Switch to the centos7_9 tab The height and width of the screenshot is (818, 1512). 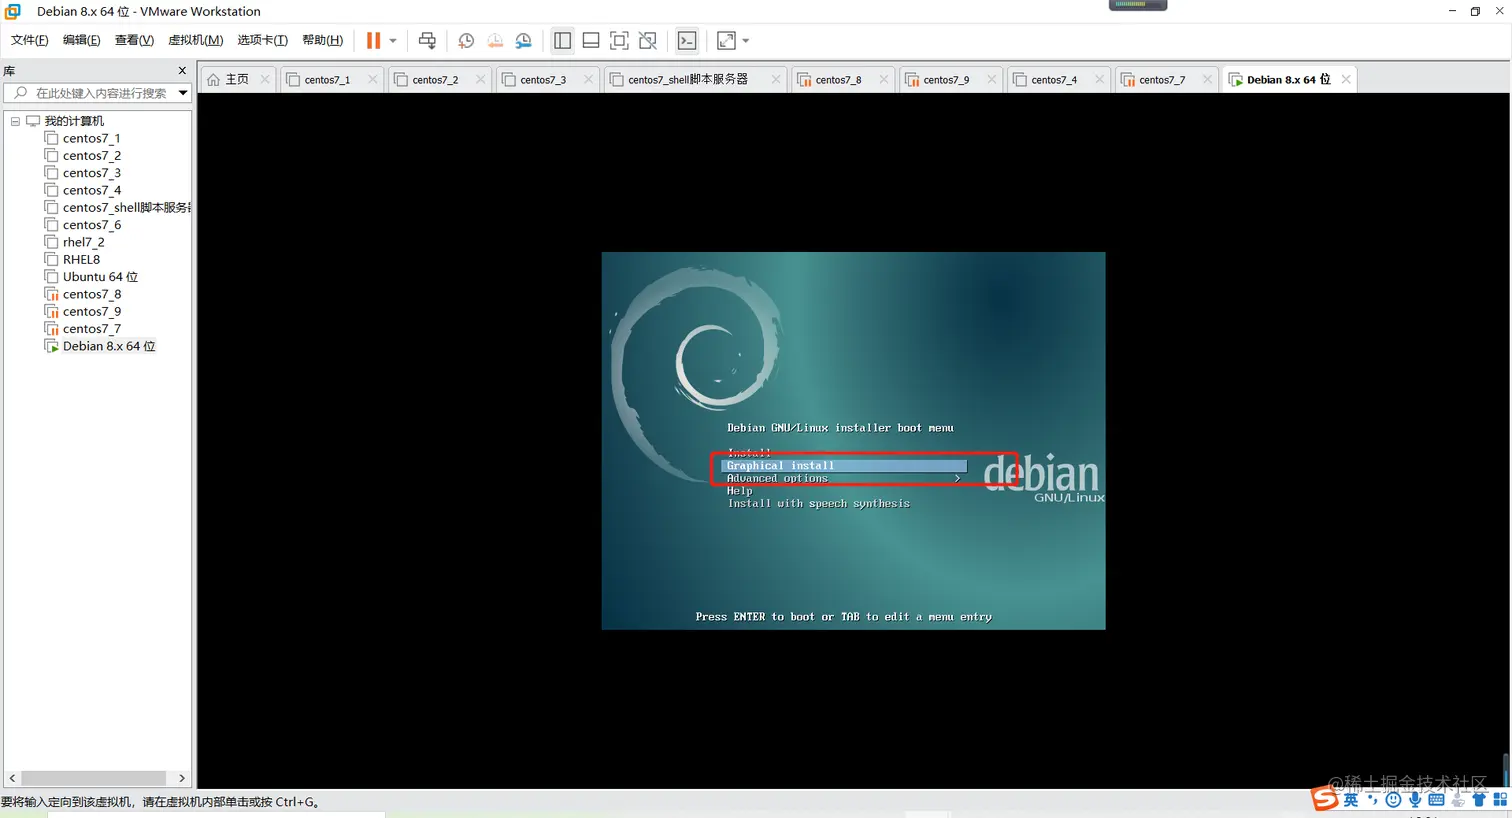946,79
